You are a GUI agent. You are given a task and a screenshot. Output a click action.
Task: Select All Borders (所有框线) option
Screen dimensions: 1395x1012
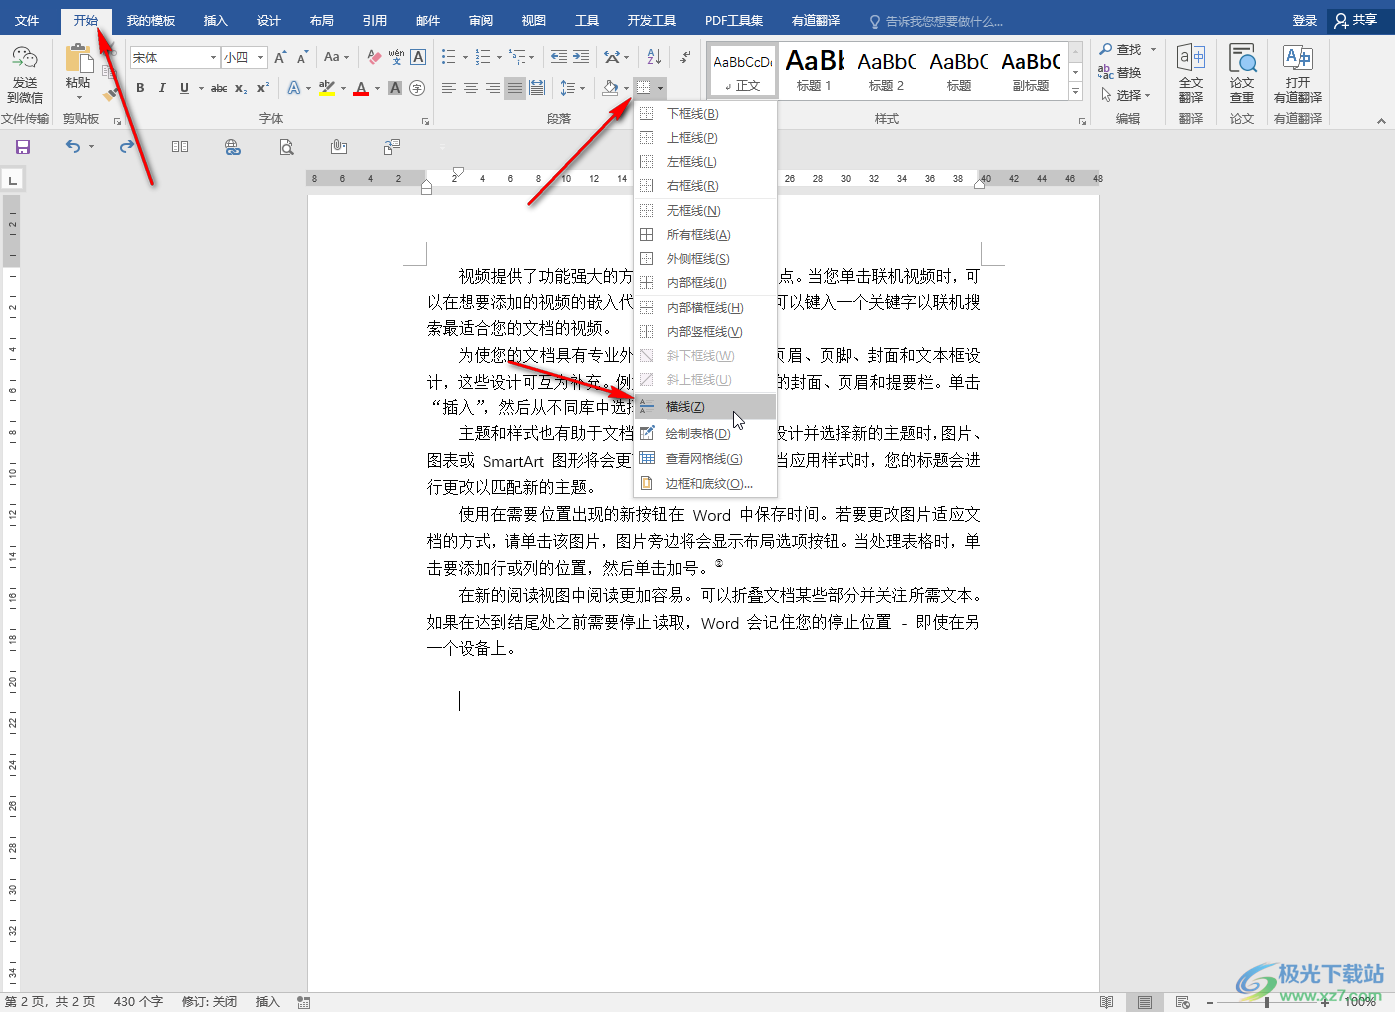pyautogui.click(x=705, y=234)
